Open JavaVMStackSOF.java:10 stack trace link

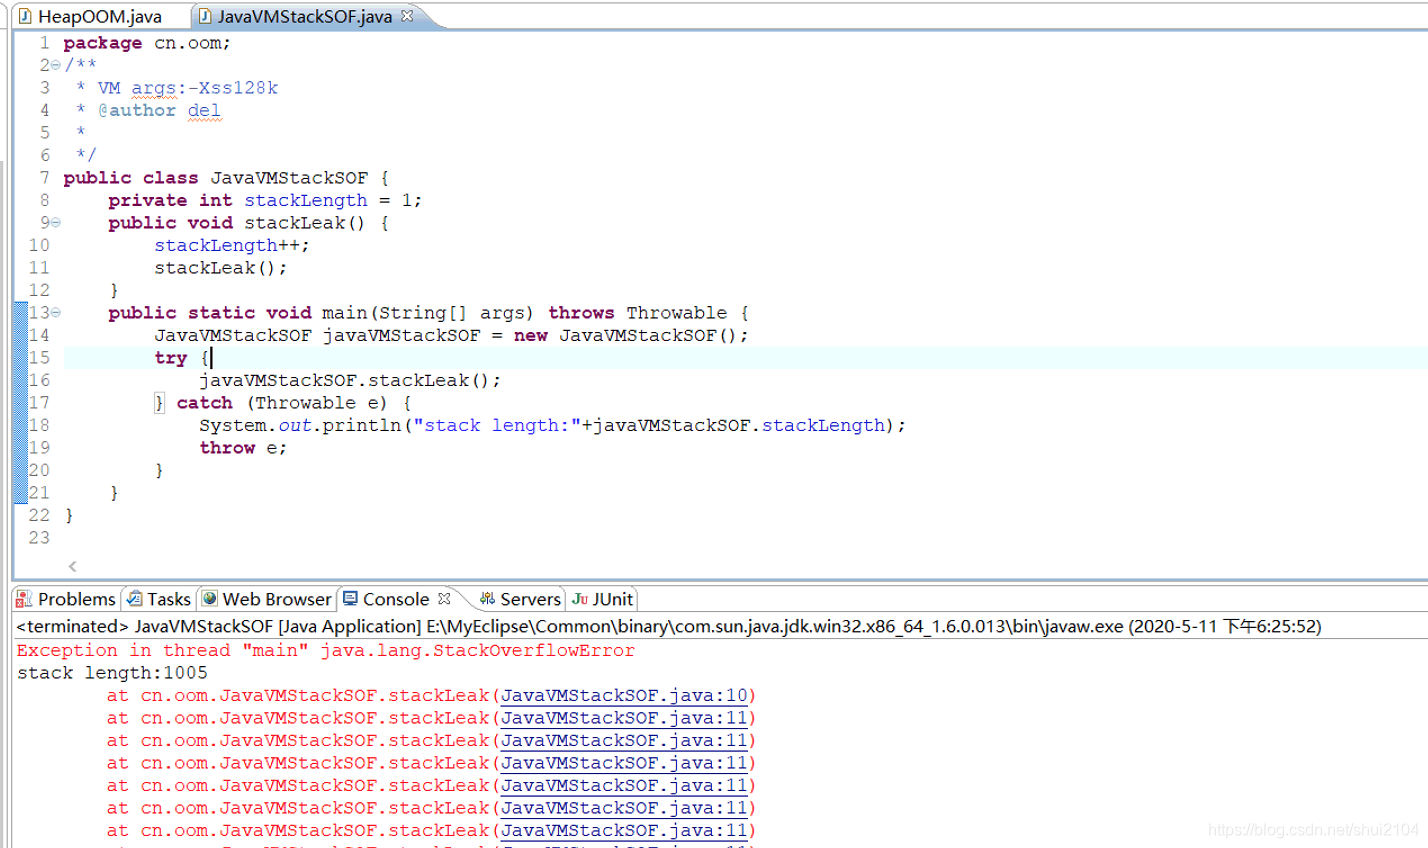(x=624, y=696)
